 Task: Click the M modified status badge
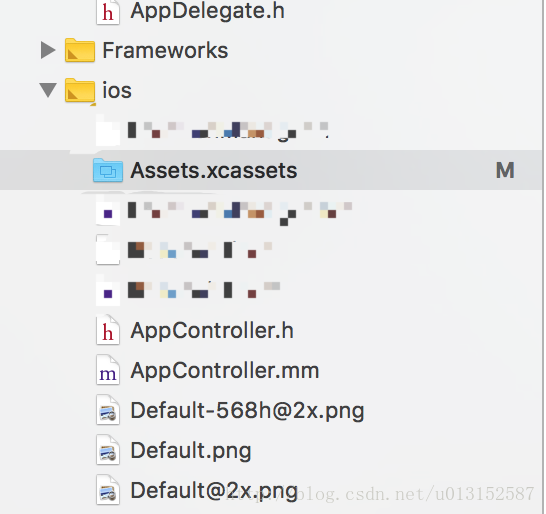click(505, 170)
